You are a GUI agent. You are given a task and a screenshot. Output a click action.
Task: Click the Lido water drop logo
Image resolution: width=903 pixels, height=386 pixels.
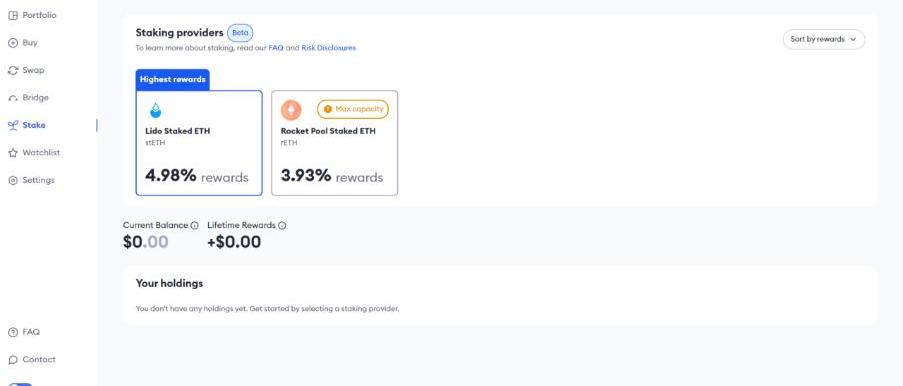155,110
